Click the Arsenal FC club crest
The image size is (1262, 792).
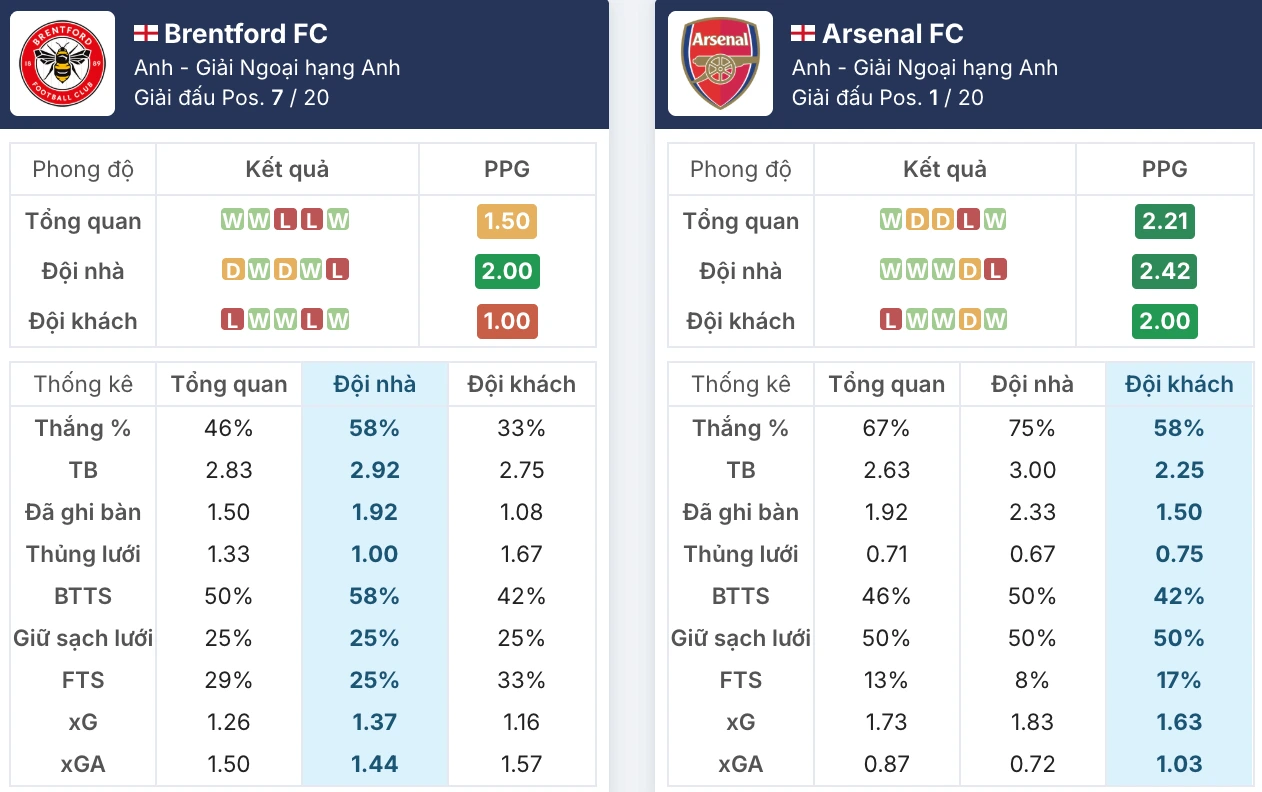coord(719,63)
